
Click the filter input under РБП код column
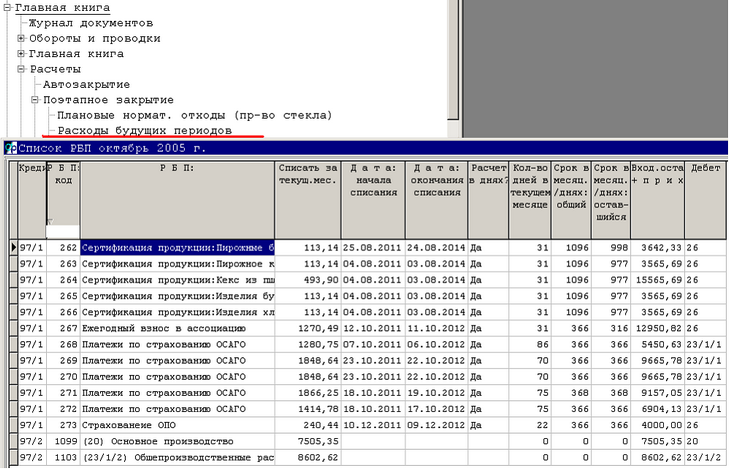pos(62,232)
